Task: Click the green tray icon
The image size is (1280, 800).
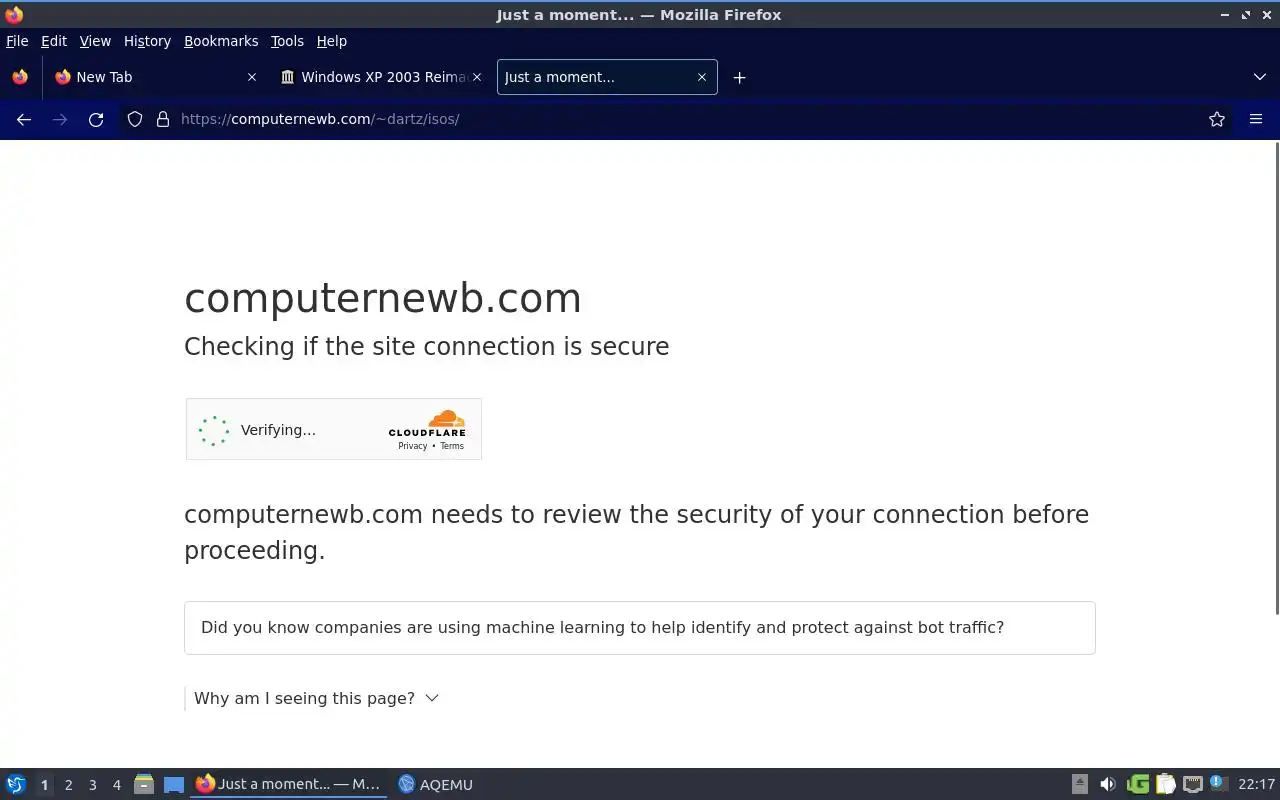Action: pos(1137,785)
